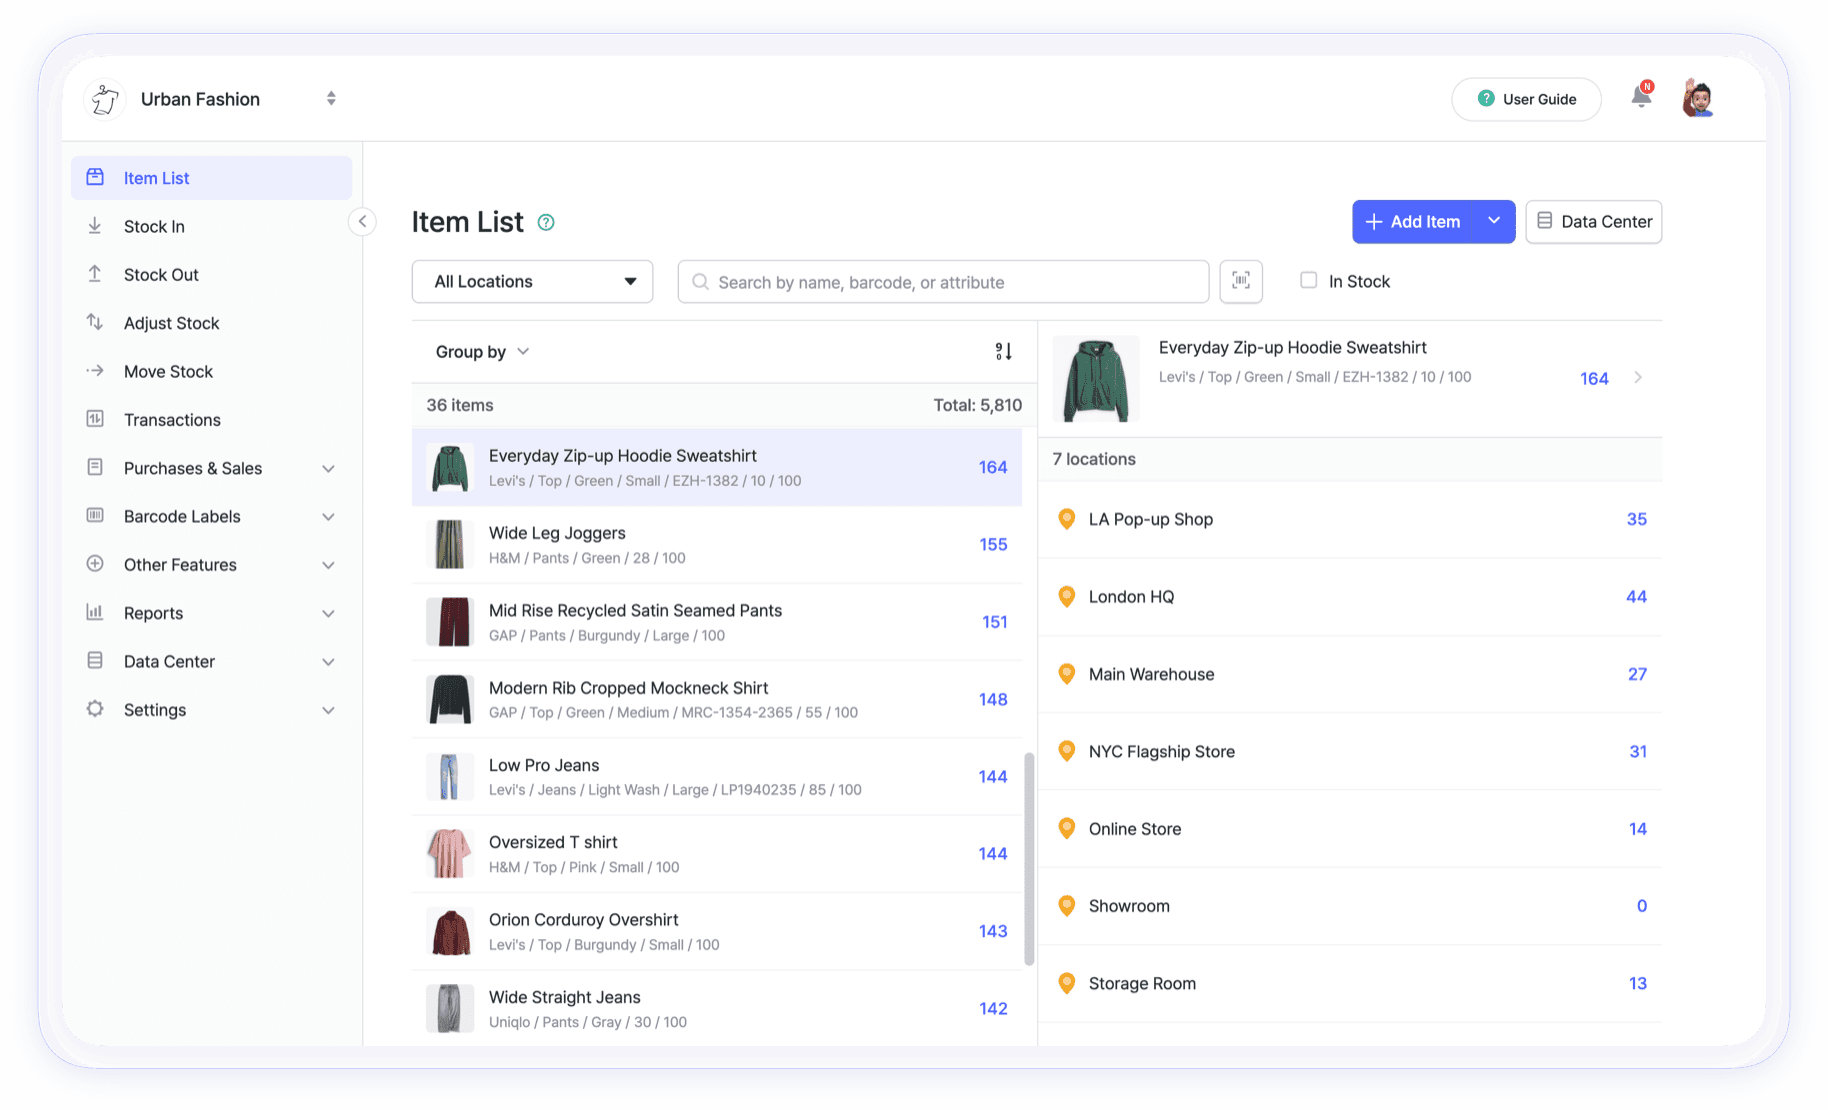Expand Barcode Labels submenu chevron
The width and height of the screenshot is (1828, 1110).
click(328, 517)
